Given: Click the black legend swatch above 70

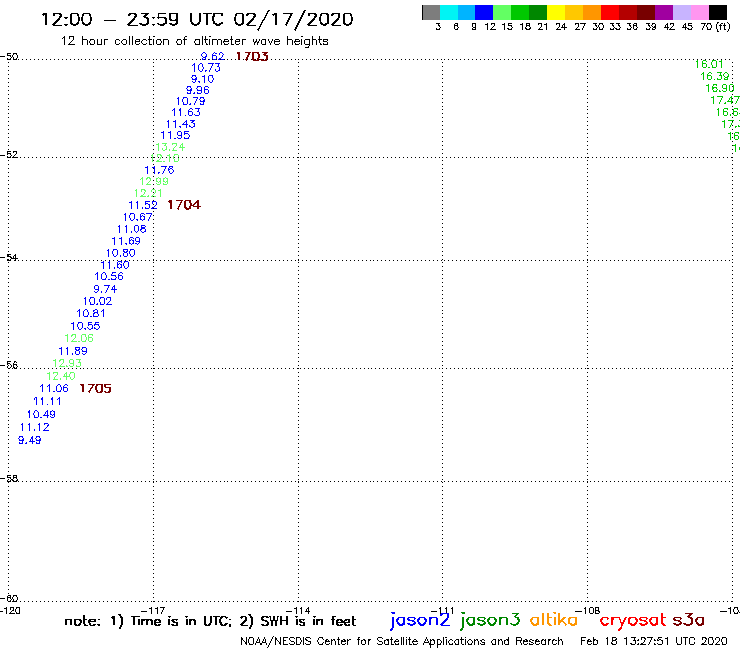Looking at the screenshot, I should pos(718,12).
